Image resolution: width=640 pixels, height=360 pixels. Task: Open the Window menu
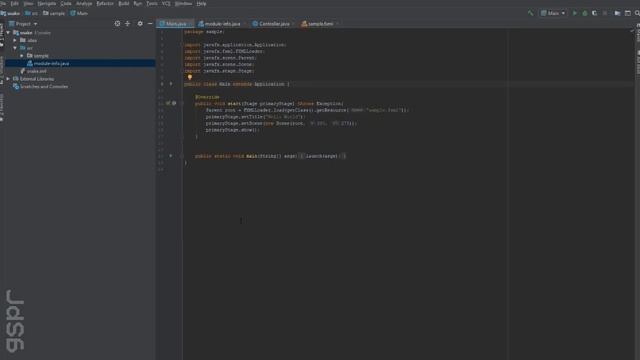183,4
